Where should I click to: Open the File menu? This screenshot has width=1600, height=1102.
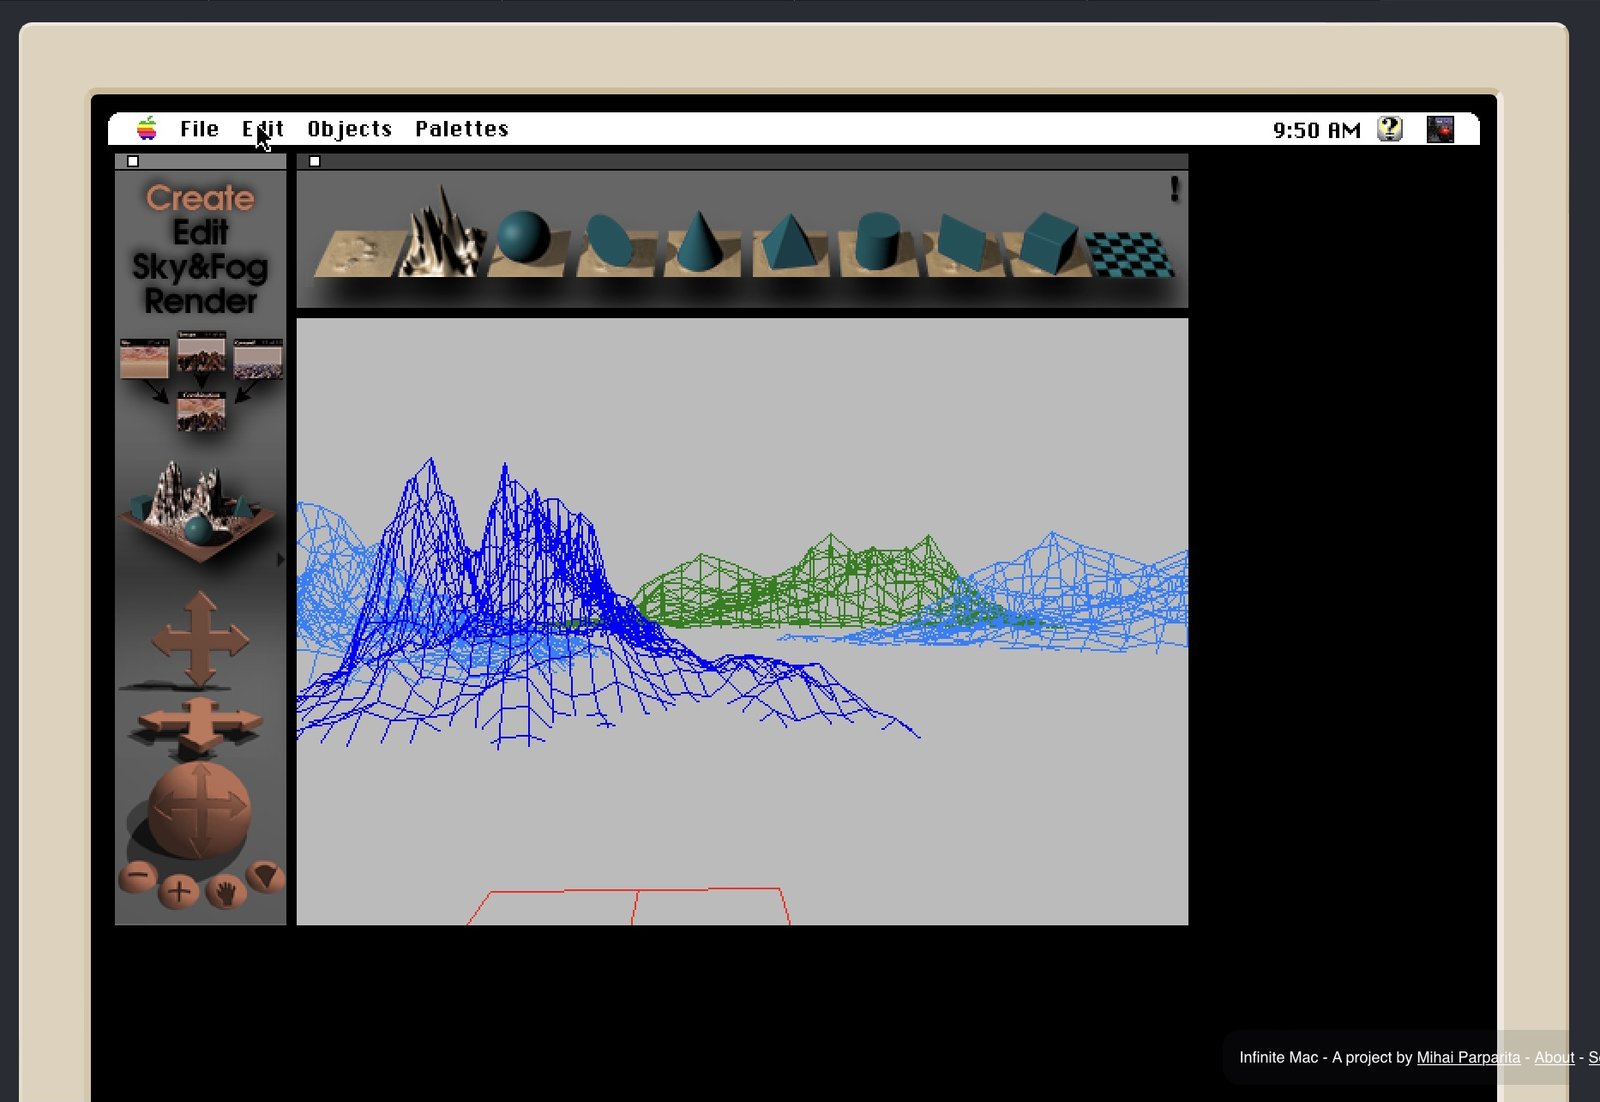click(199, 129)
